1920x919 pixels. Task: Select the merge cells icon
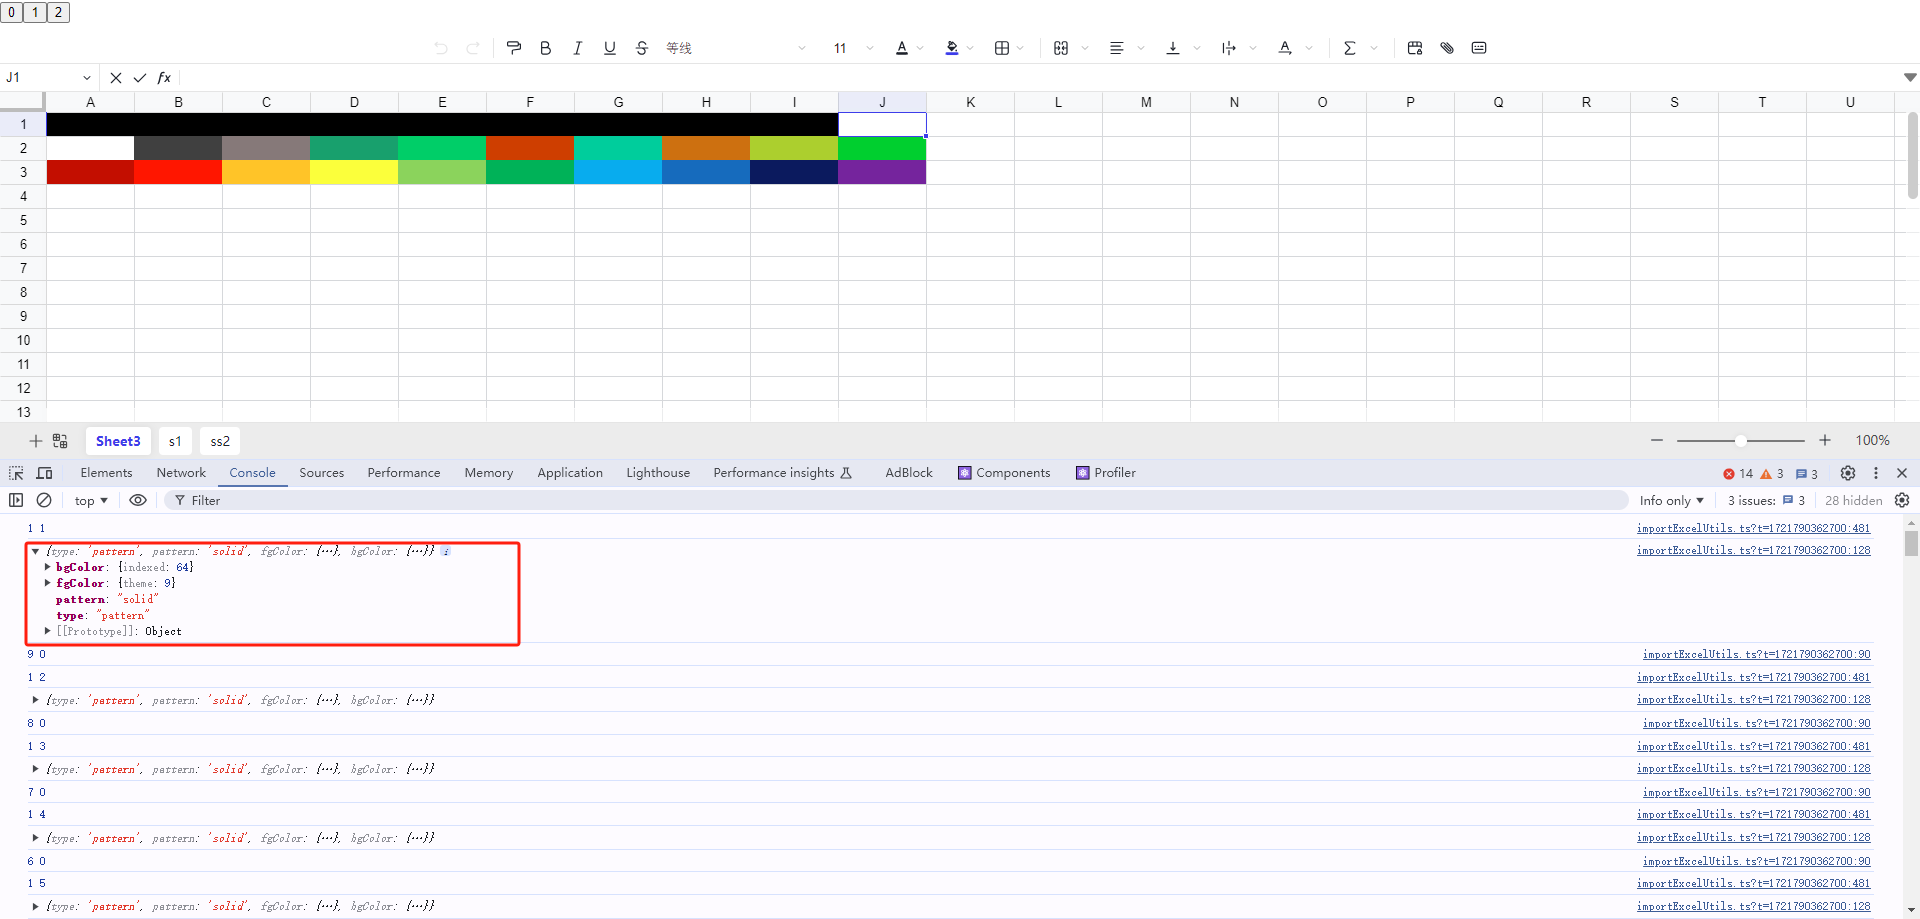click(1061, 47)
